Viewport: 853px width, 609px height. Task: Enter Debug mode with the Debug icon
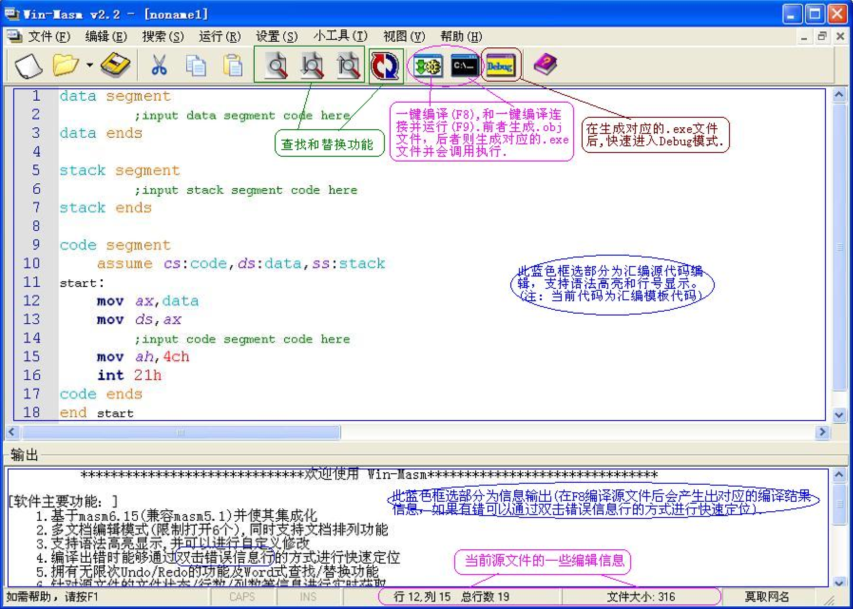pos(500,66)
